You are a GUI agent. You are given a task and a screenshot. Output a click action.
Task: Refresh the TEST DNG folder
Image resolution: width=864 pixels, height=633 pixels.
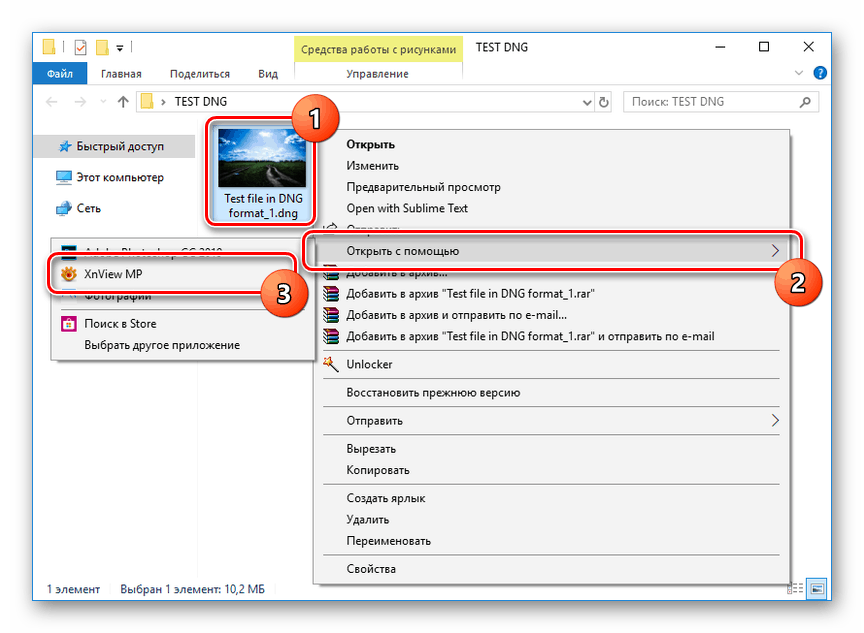pos(604,102)
